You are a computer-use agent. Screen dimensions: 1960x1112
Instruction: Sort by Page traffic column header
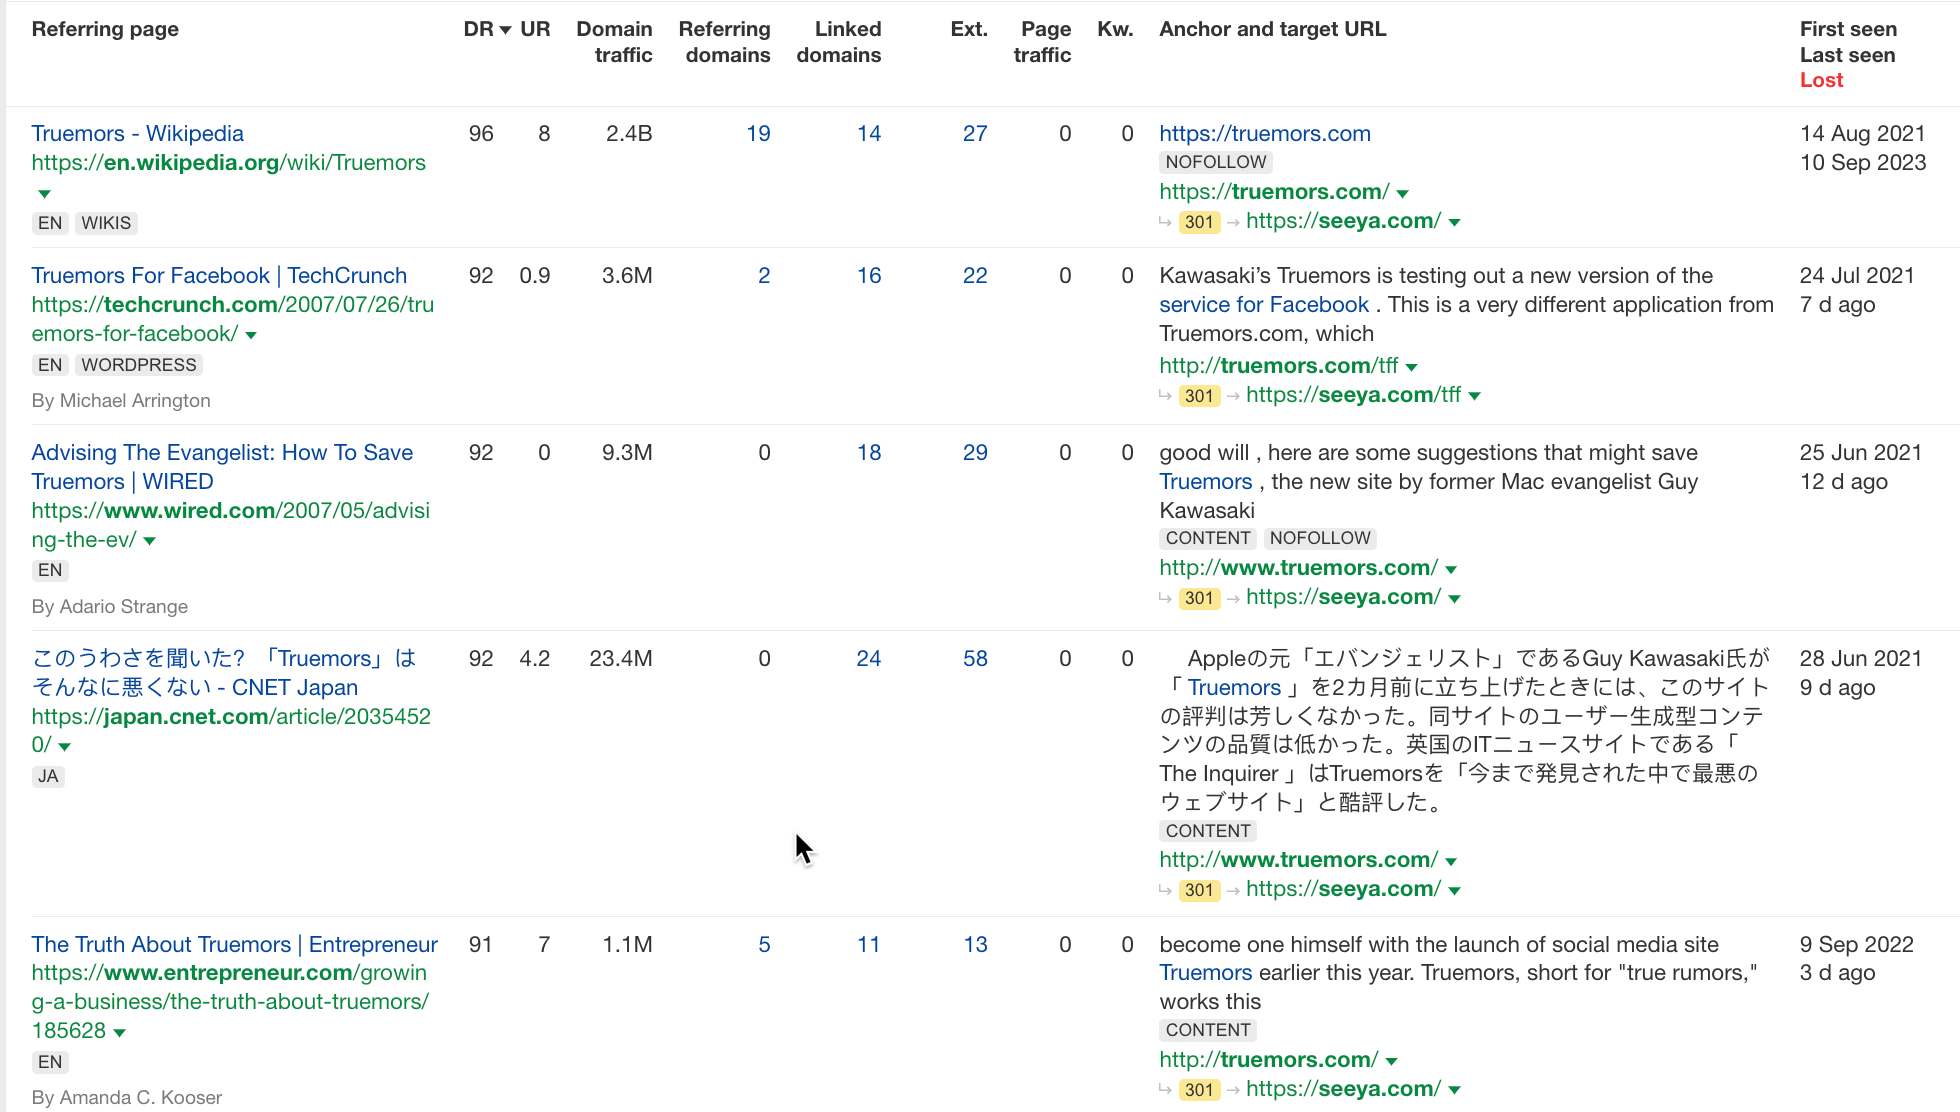tap(1042, 42)
